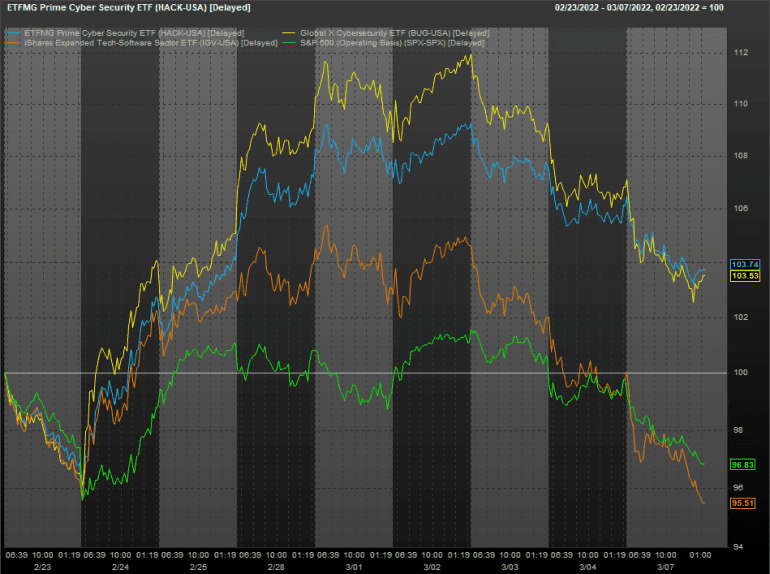Click the blue HACK-USA legend line marker
The width and height of the screenshot is (770, 574).
point(12,32)
